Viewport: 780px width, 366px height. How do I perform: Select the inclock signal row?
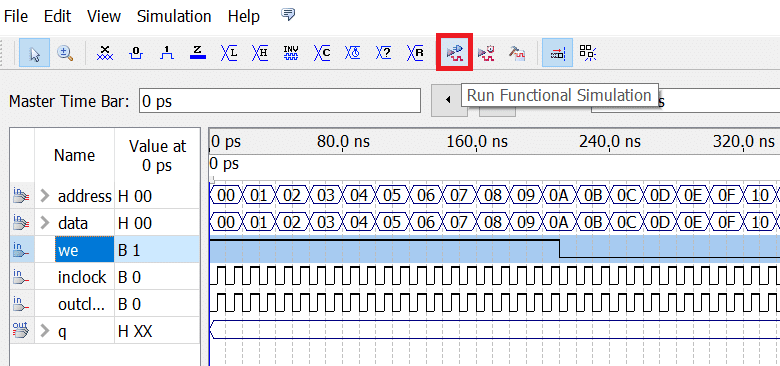pos(105,277)
